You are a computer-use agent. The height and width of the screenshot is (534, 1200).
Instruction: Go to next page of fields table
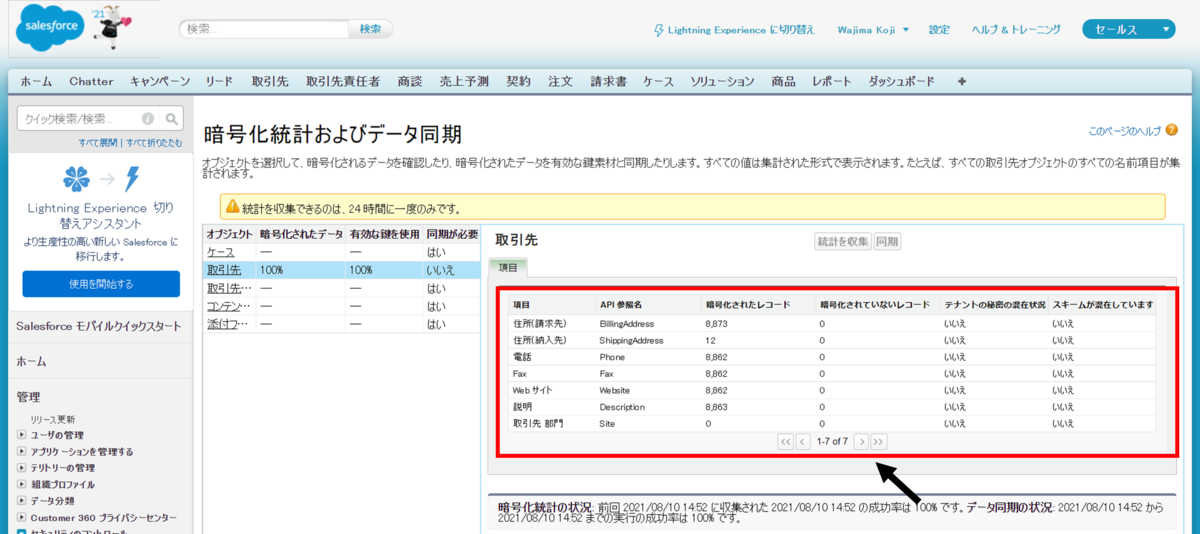point(860,441)
